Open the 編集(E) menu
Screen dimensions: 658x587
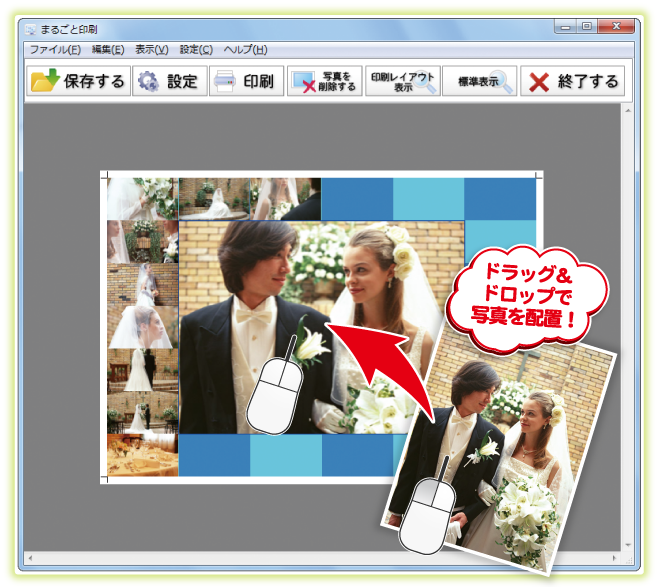point(108,49)
